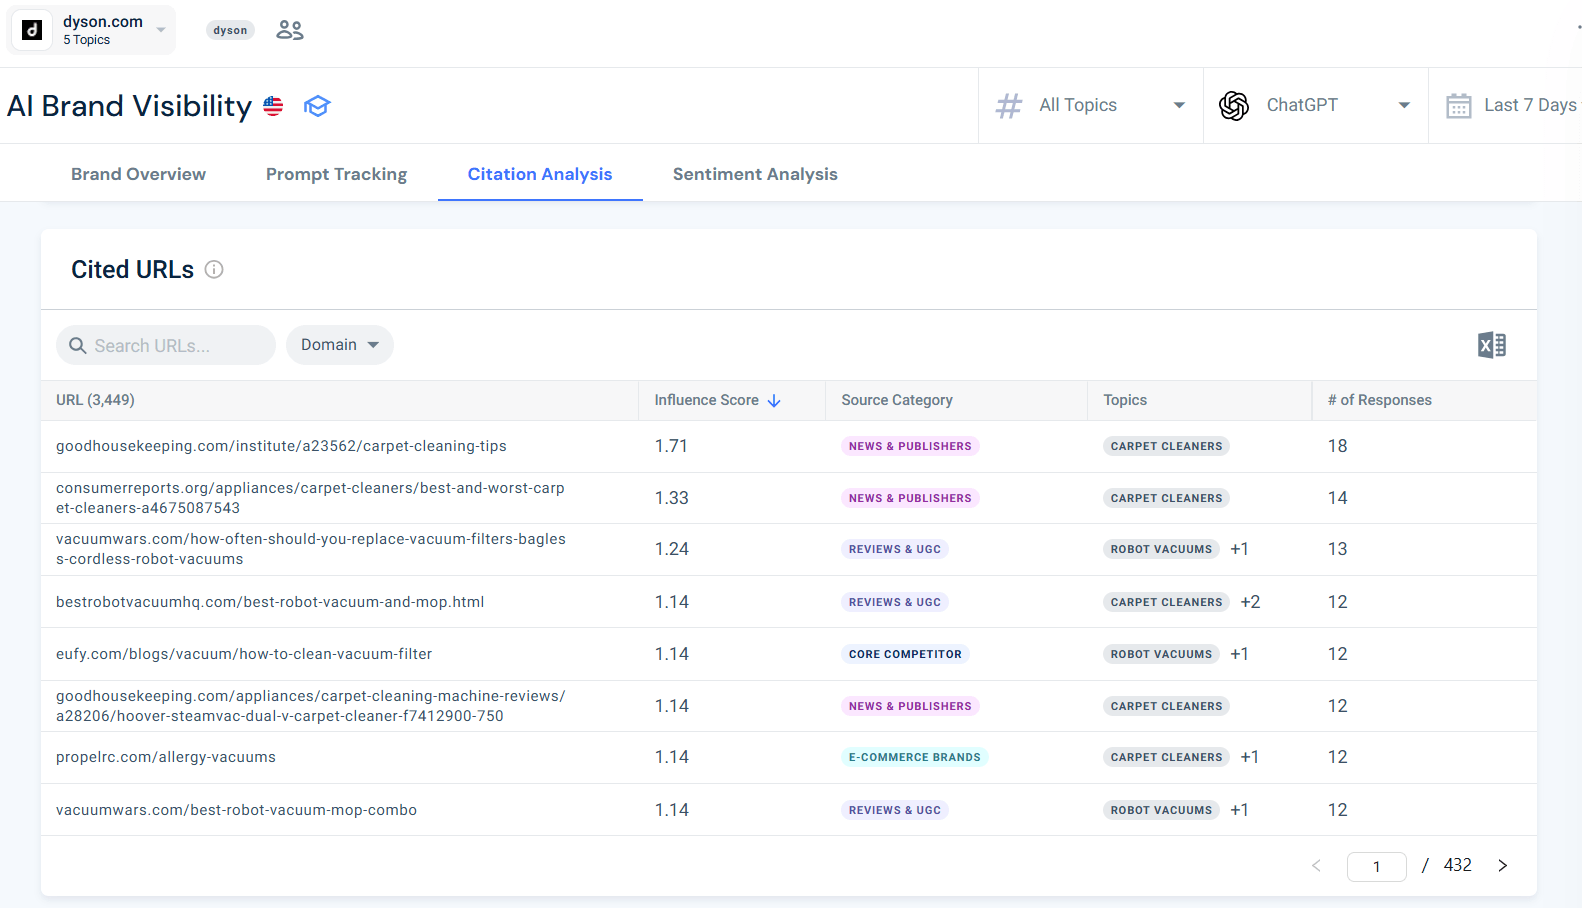Switch to the Brand Overview tab
Image resolution: width=1582 pixels, height=908 pixels.
(x=138, y=174)
